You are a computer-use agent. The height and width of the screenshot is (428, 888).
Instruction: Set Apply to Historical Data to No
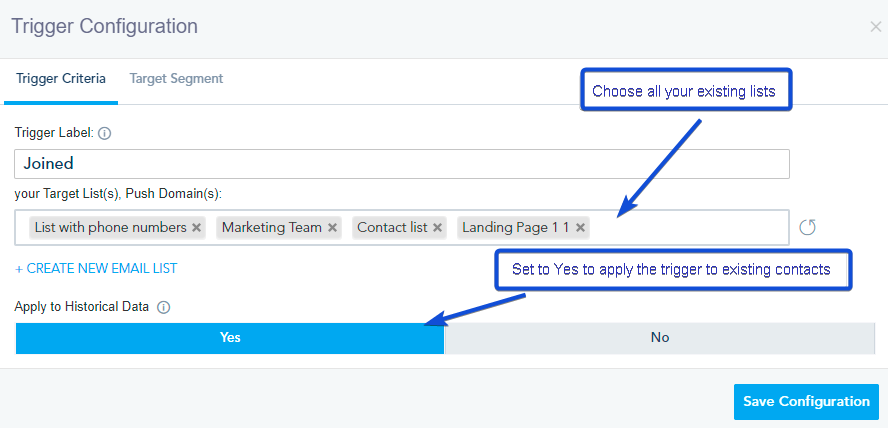pyautogui.click(x=660, y=338)
